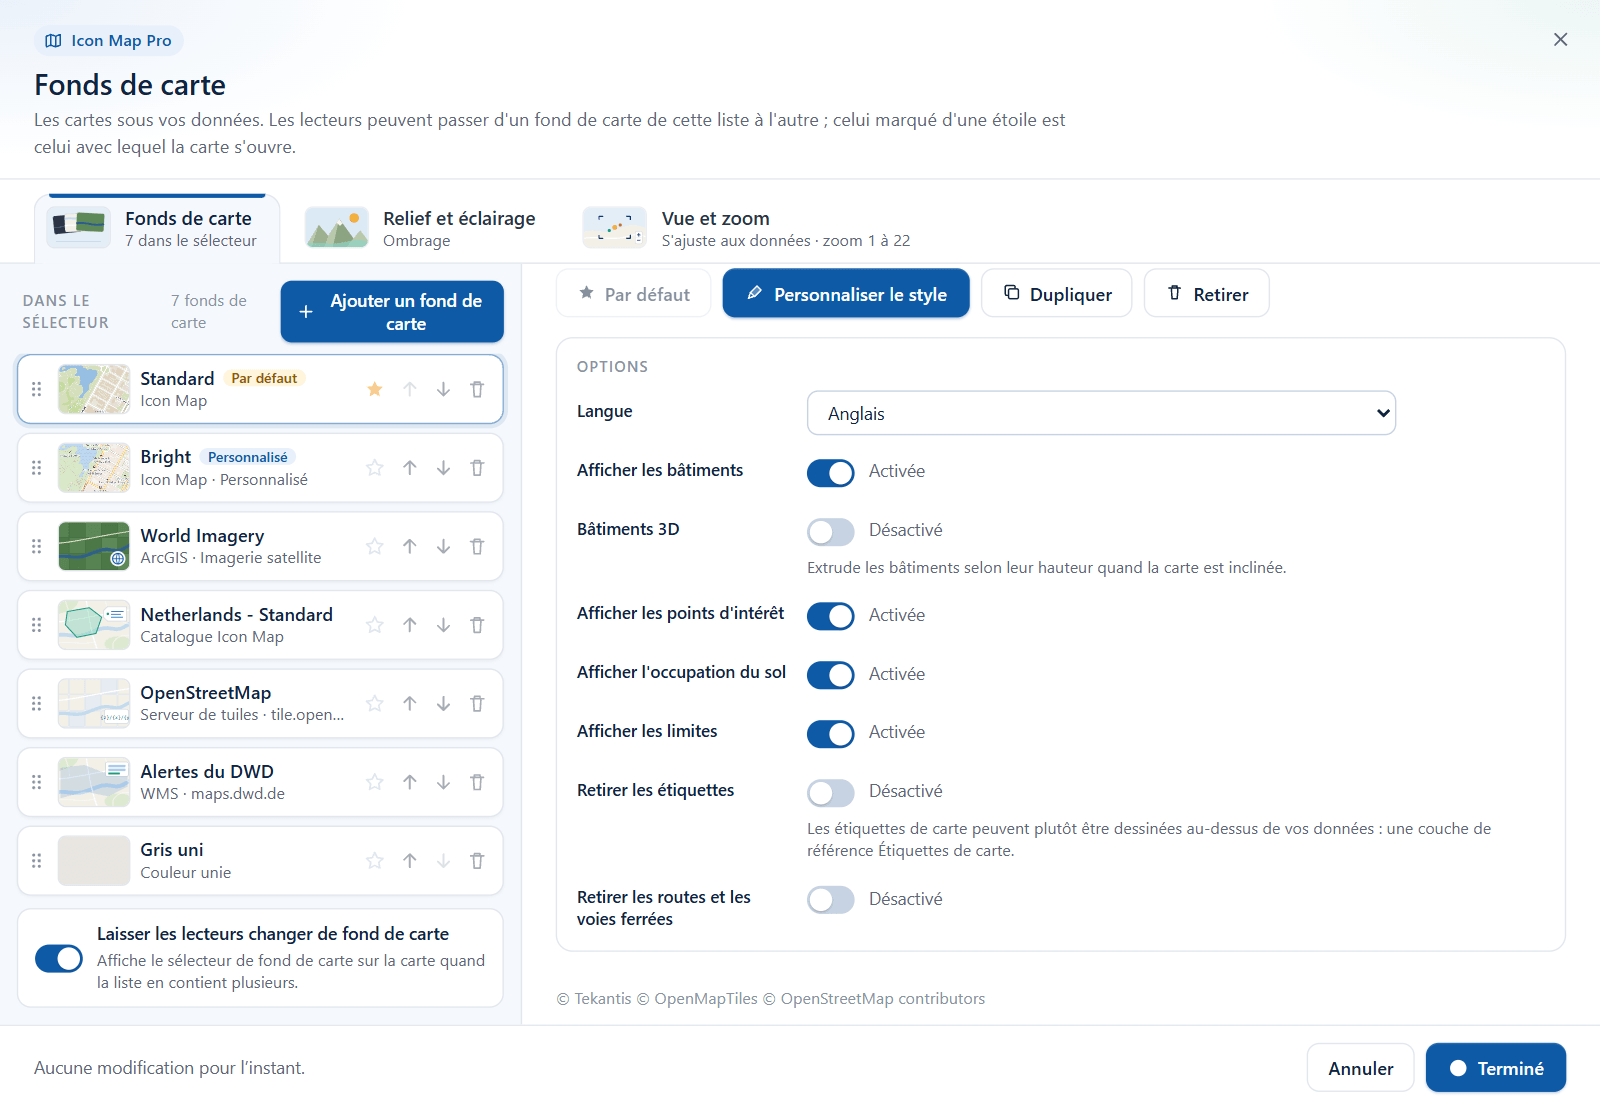
Task: Move OpenStreetMap up with the arrow icon
Action: pos(410,704)
